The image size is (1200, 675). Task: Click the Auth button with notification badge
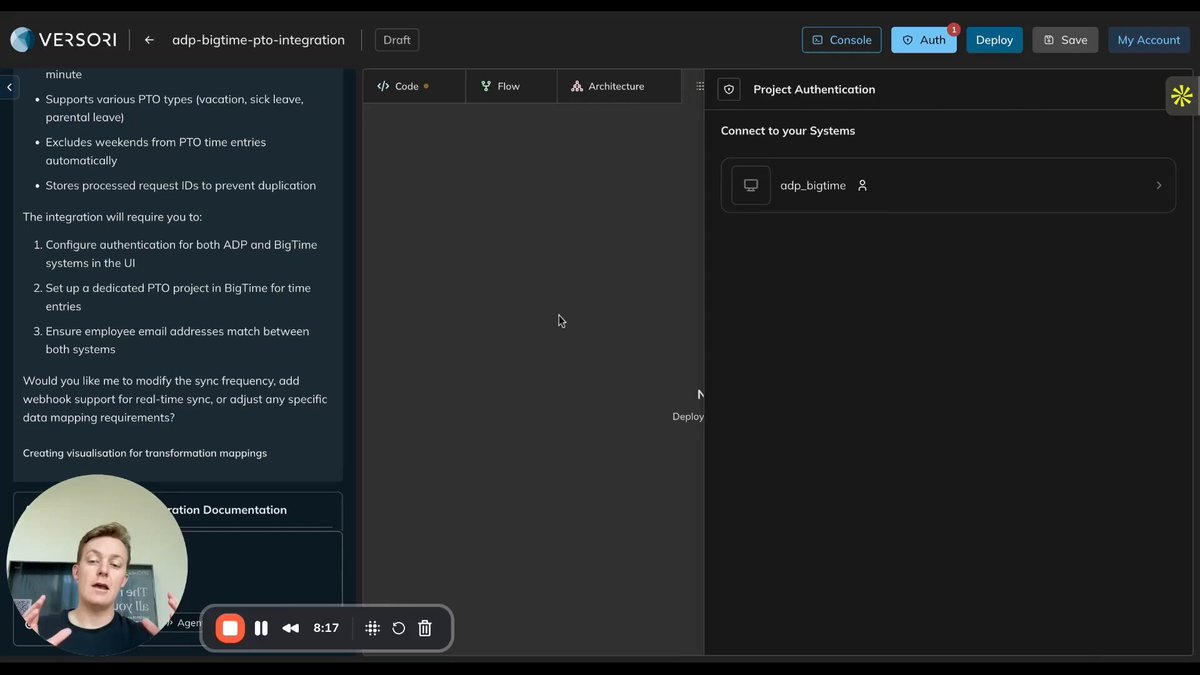[923, 40]
